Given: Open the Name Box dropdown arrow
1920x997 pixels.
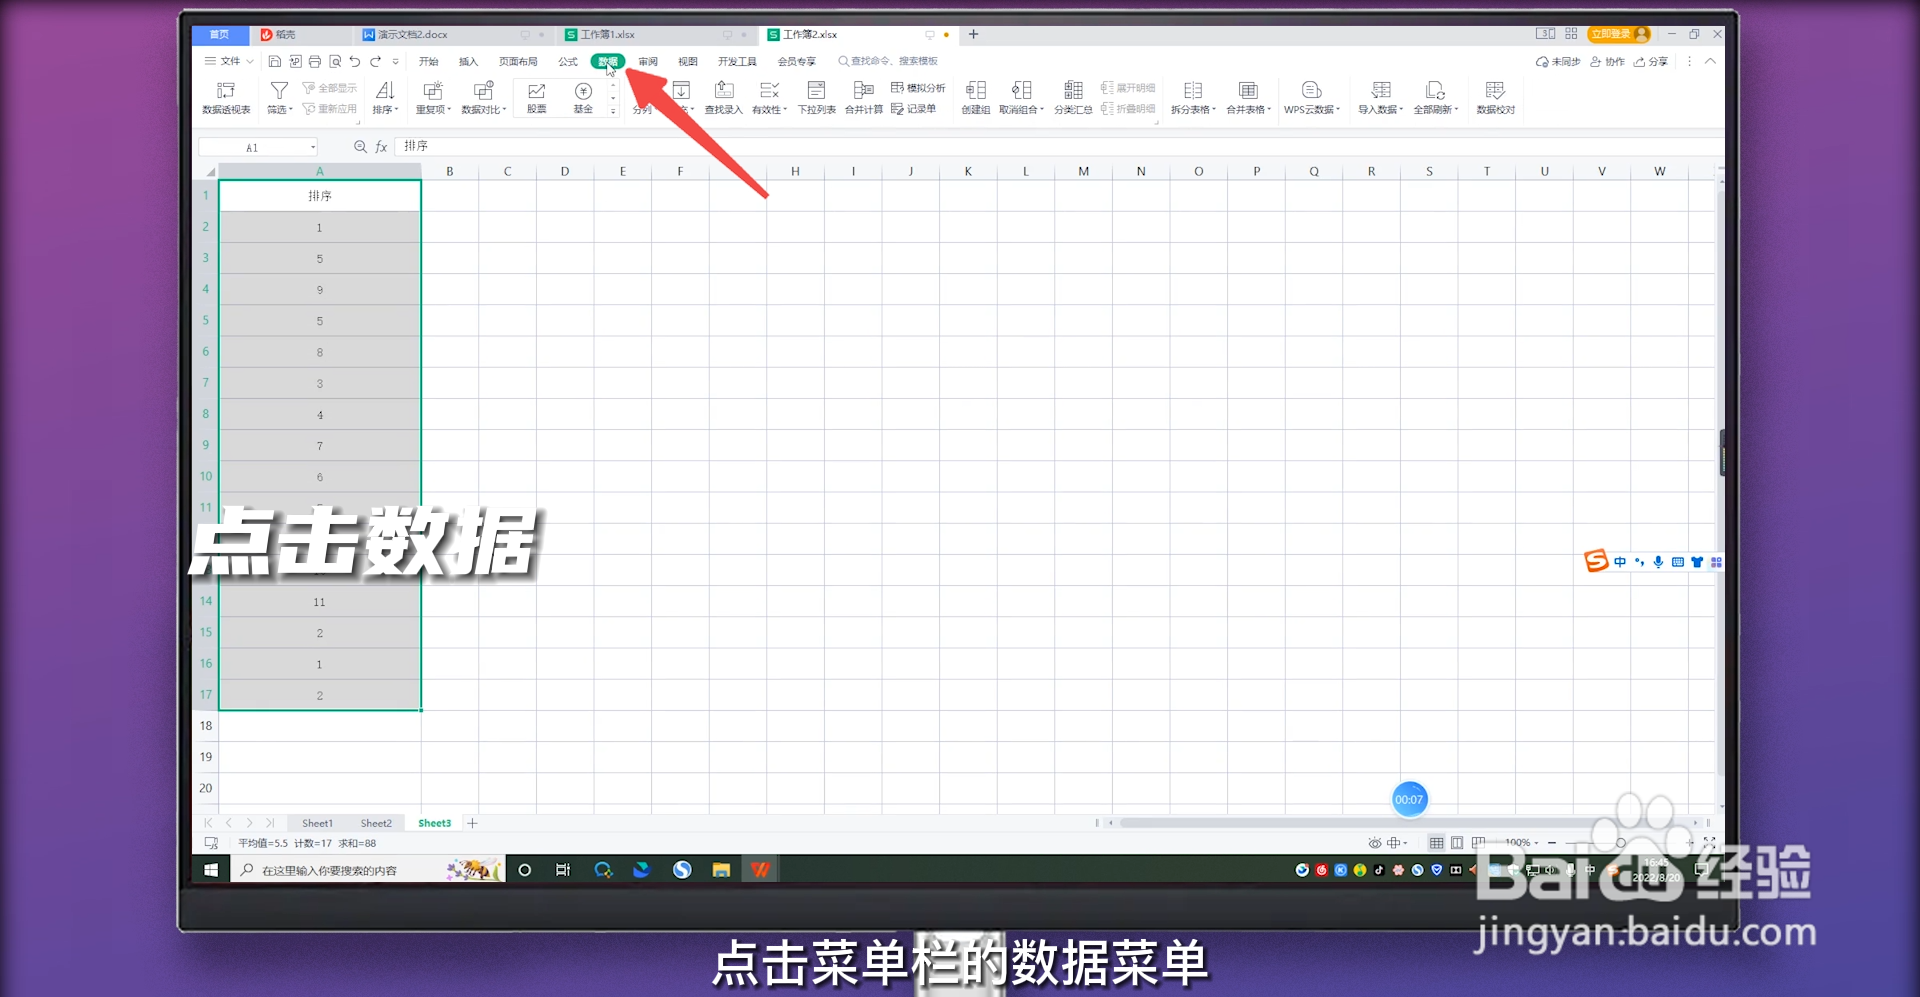Looking at the screenshot, I should coord(313,146).
